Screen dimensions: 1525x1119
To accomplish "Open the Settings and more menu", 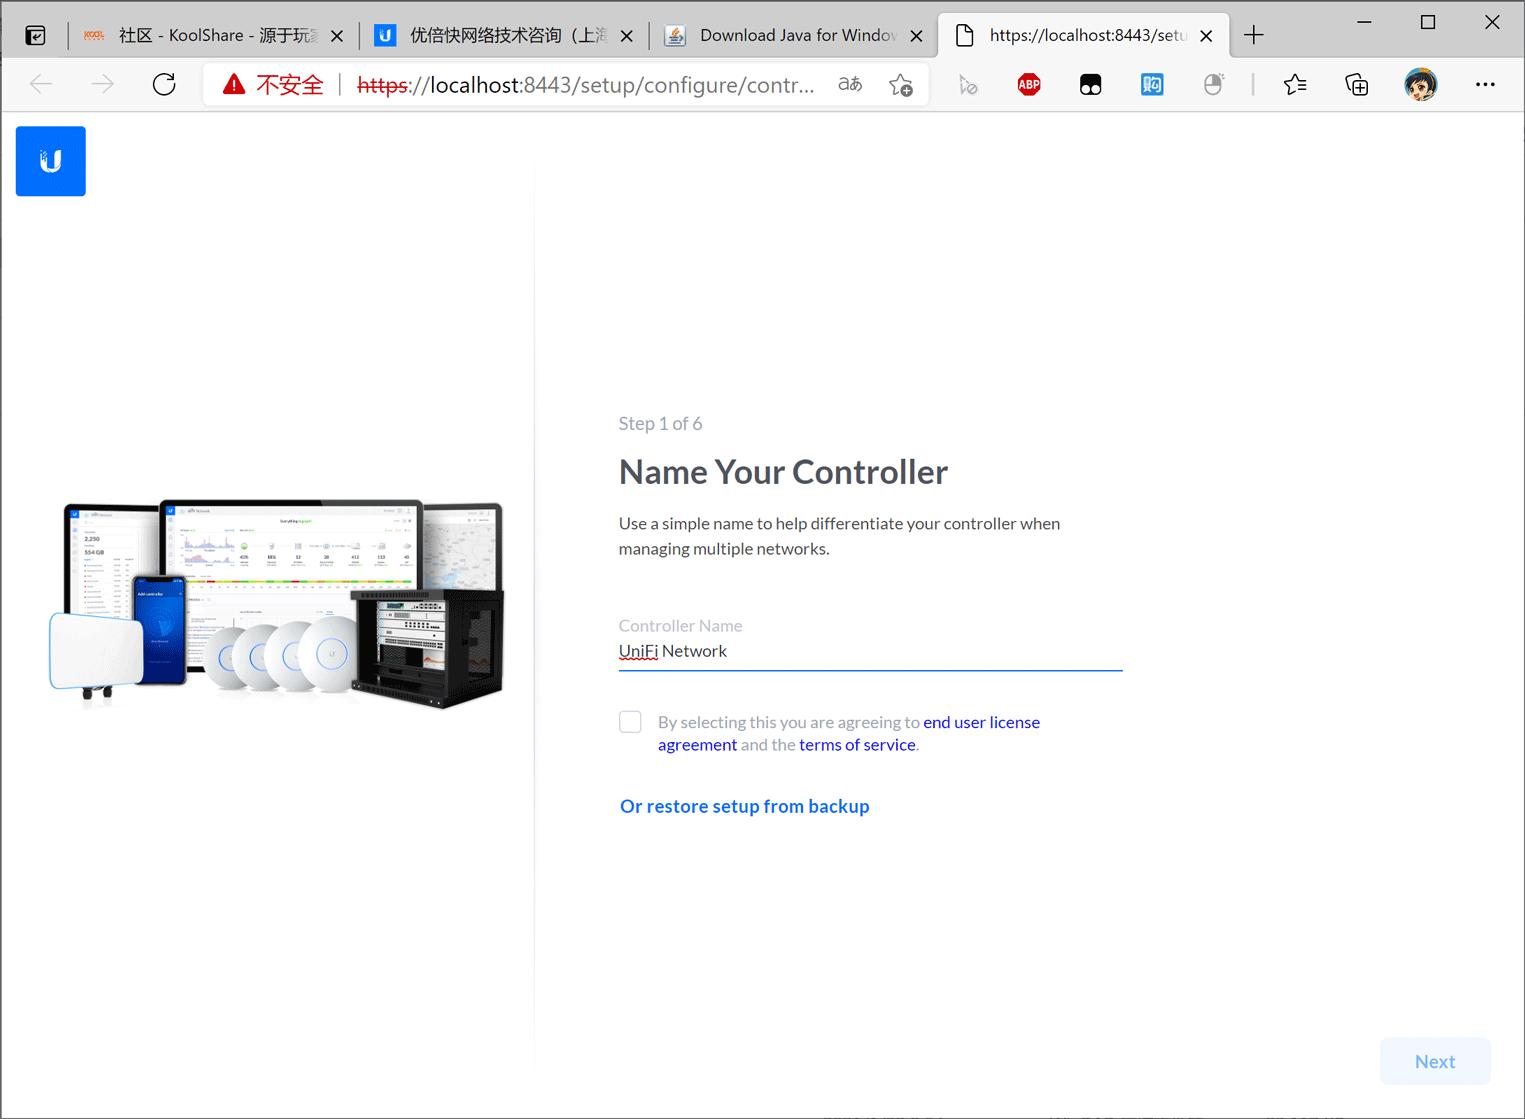I will point(1486,84).
